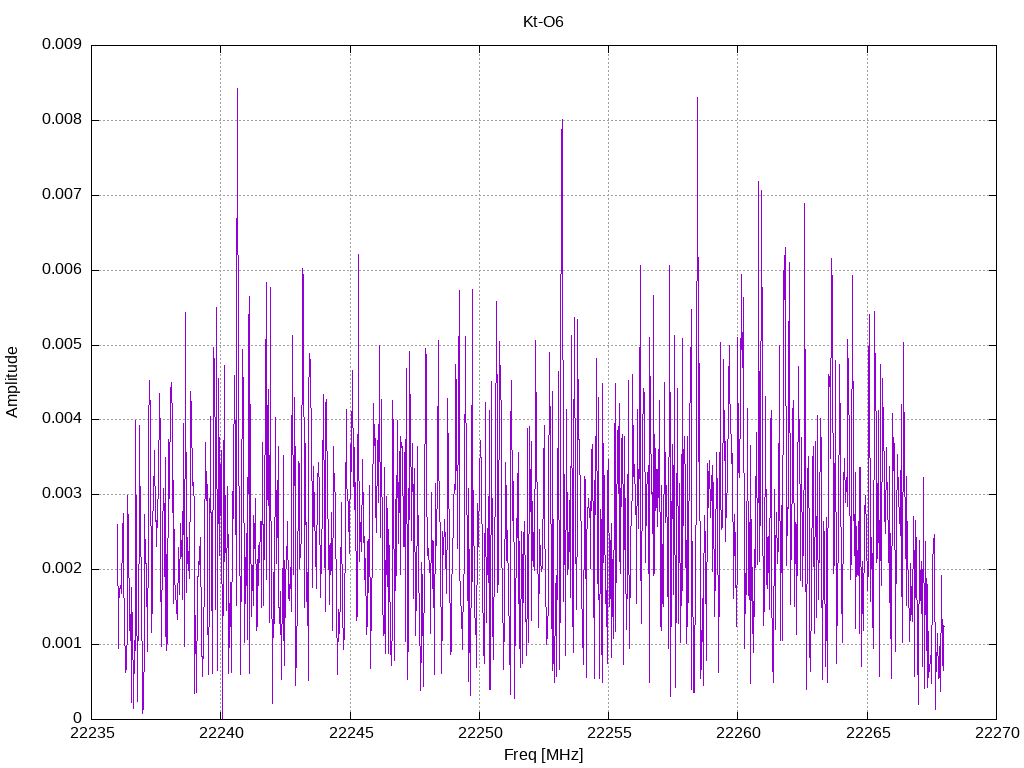Click x-axis tick label 22245
The width and height of the screenshot is (1024, 768).
[x=351, y=733]
